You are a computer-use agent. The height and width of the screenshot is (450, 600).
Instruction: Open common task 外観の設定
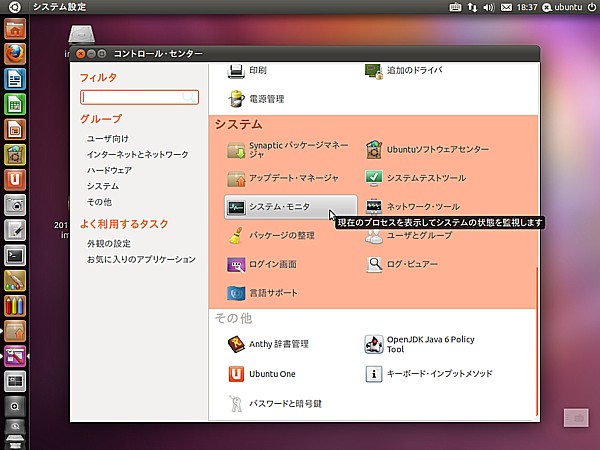[x=109, y=244]
